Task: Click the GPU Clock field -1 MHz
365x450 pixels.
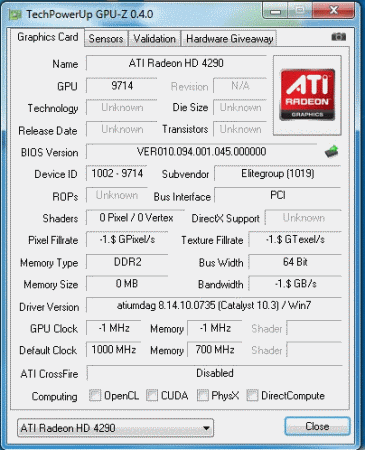Action: [x=114, y=328]
